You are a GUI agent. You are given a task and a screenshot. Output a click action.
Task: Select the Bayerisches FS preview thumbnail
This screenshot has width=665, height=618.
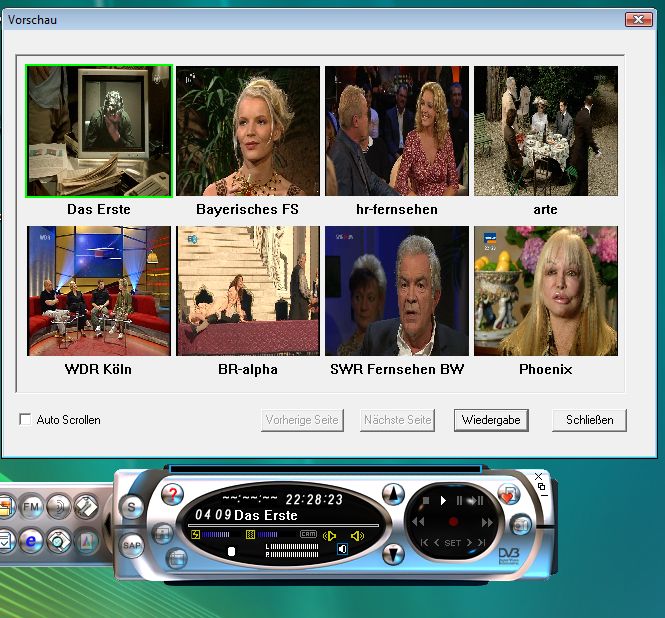[248, 131]
